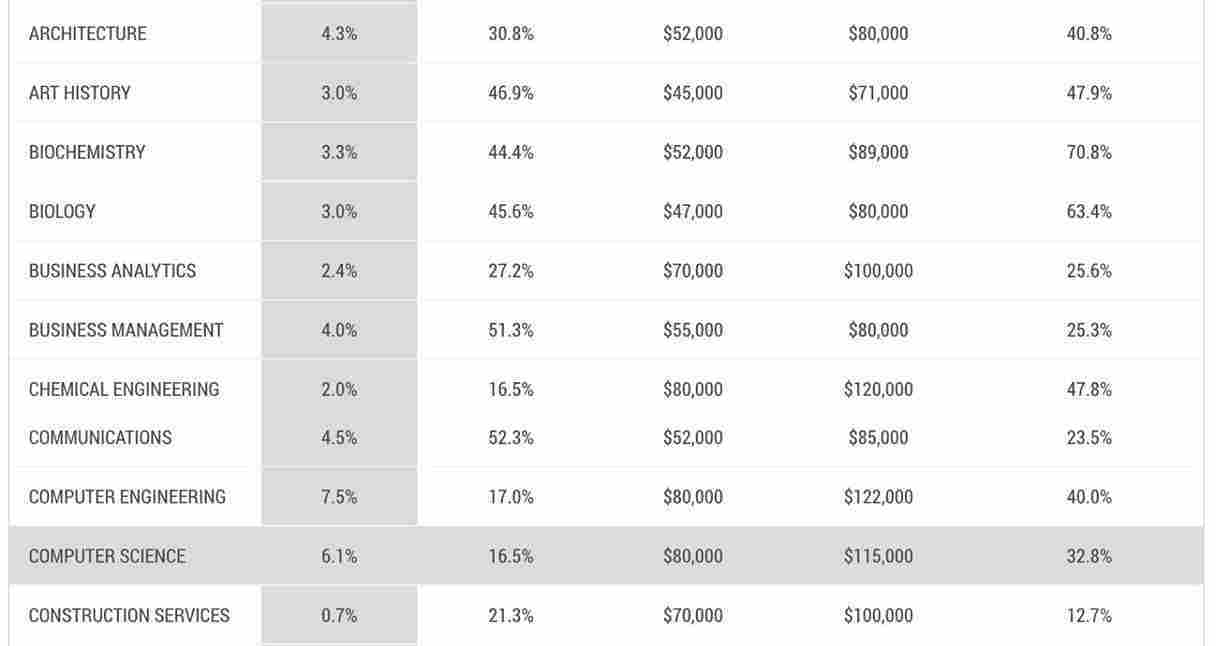Viewport: 1216px width, 646px height.
Task: Click Computer Engineering's 7.5% cell
Action: pyautogui.click(x=339, y=497)
